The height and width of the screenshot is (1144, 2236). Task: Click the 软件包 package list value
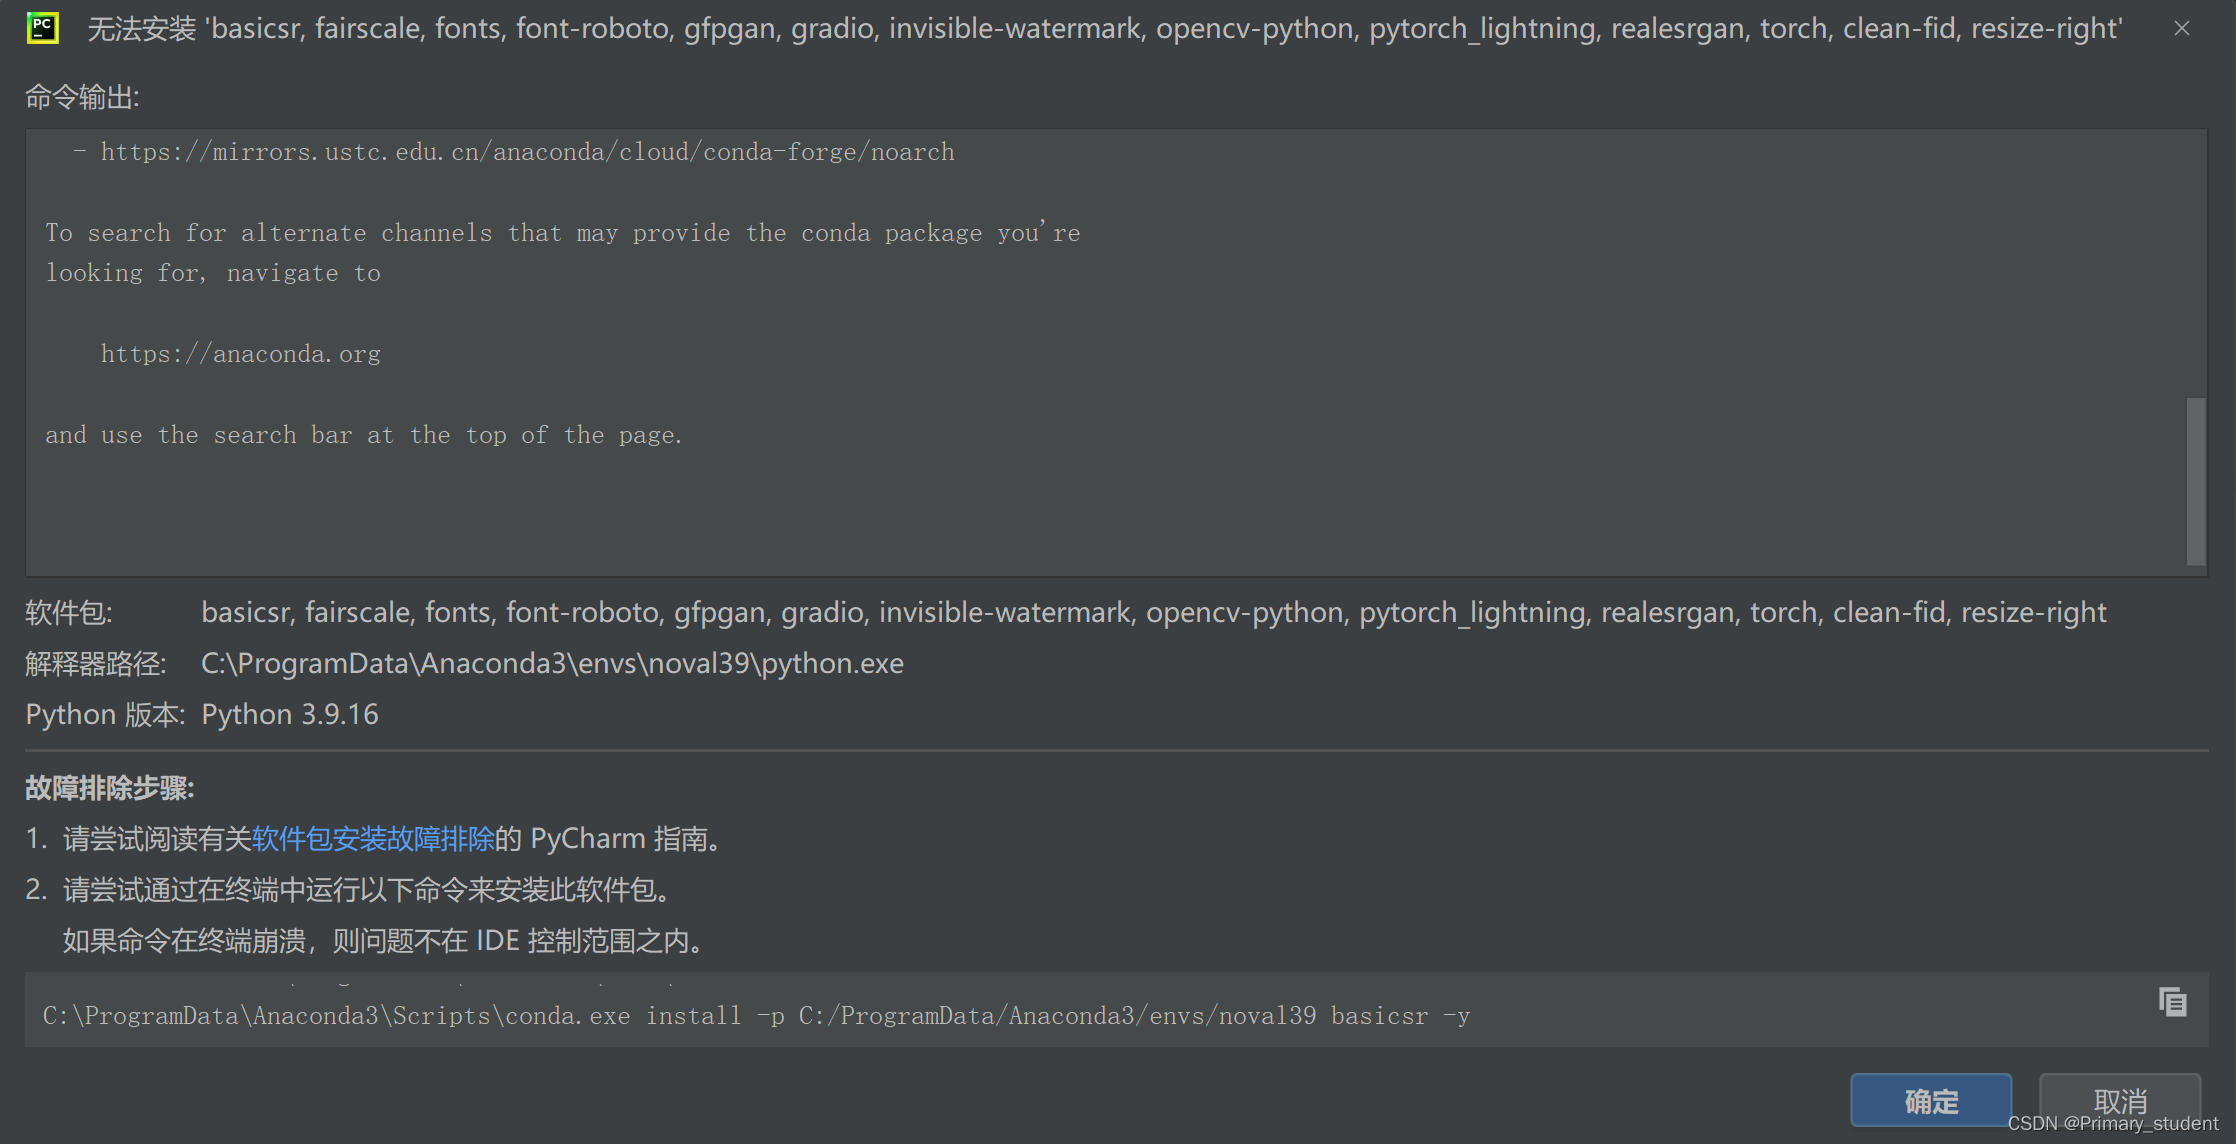coord(1154,612)
